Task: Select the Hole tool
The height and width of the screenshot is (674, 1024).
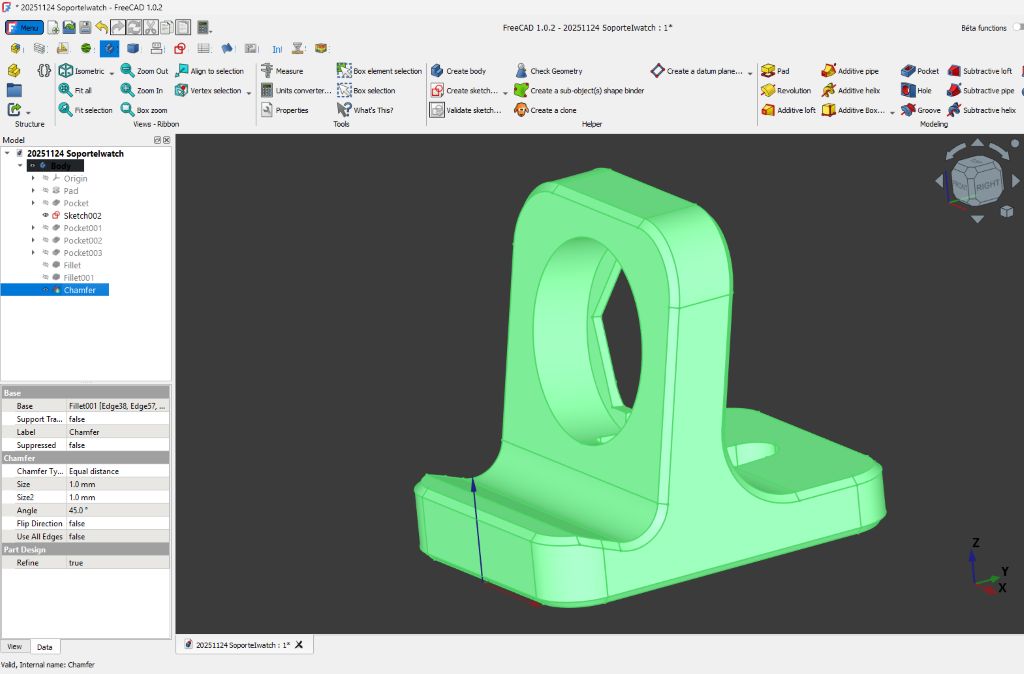Action: pyautogui.click(x=916, y=90)
